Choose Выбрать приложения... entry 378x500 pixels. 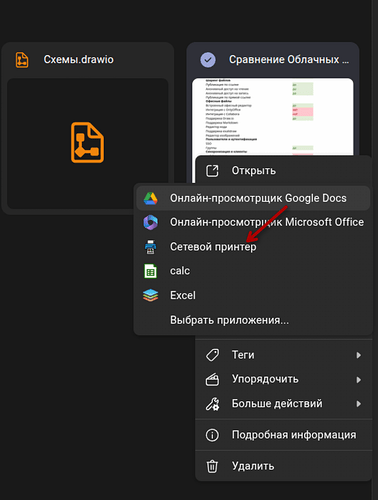point(253,320)
